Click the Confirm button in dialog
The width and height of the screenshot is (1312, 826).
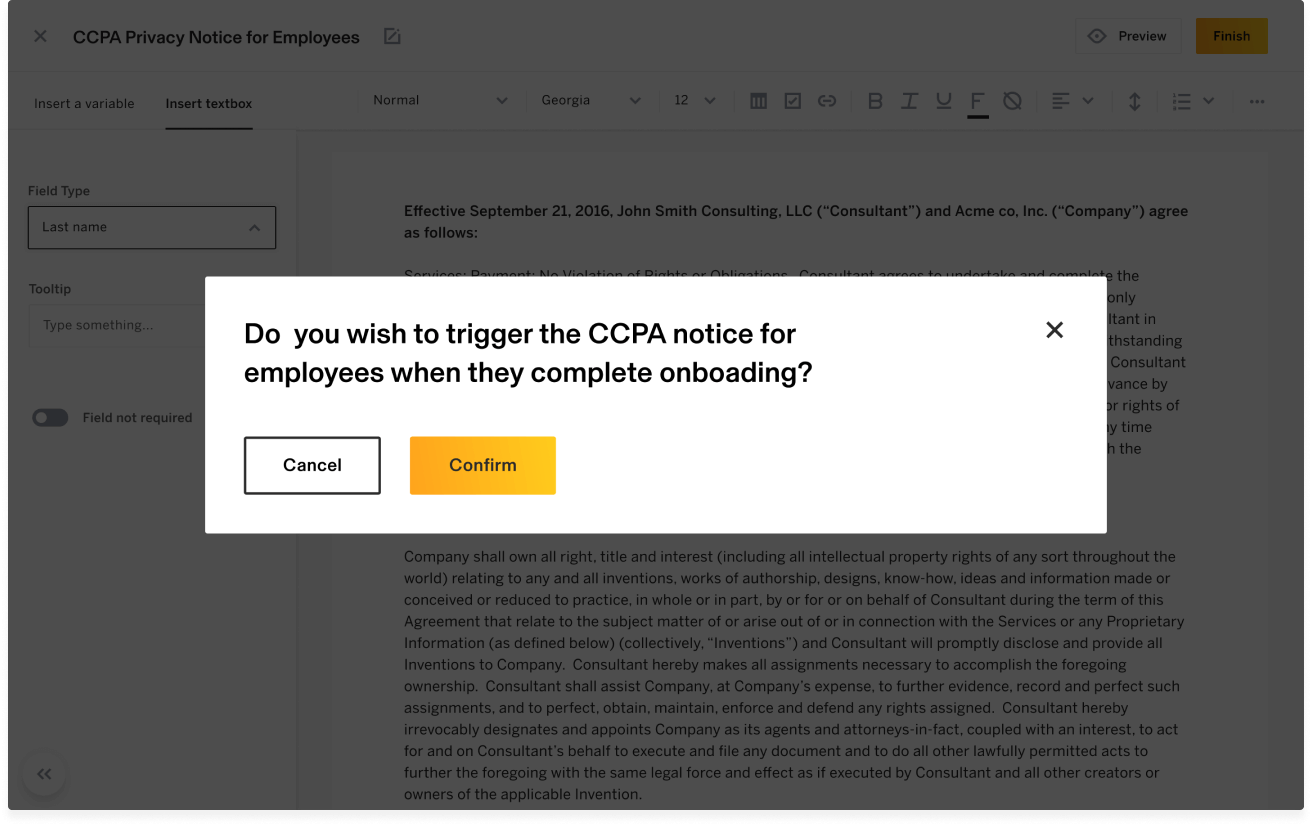(483, 465)
